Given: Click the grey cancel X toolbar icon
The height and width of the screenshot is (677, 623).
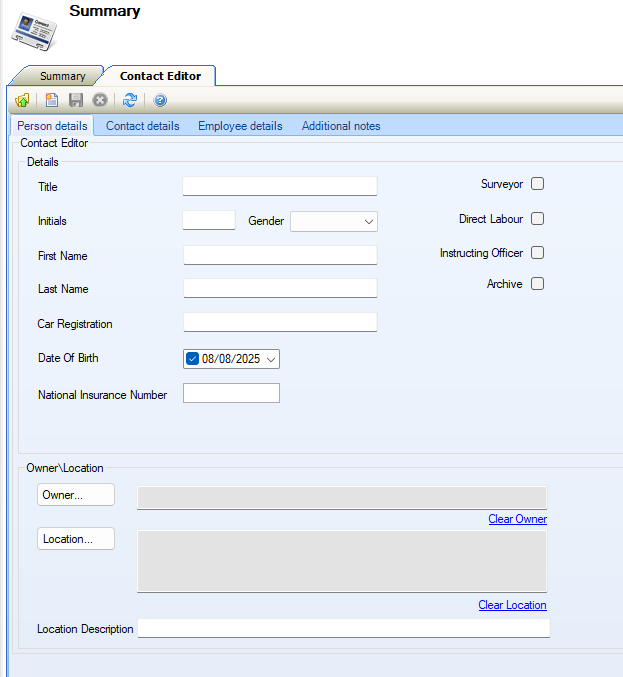Looking at the screenshot, I should [x=100, y=100].
